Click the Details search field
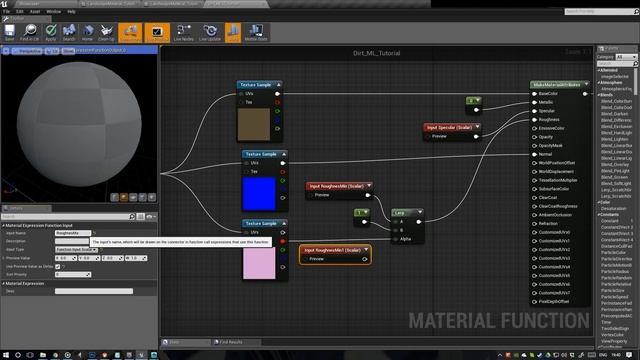This screenshot has width=640, height=360. 68,216
